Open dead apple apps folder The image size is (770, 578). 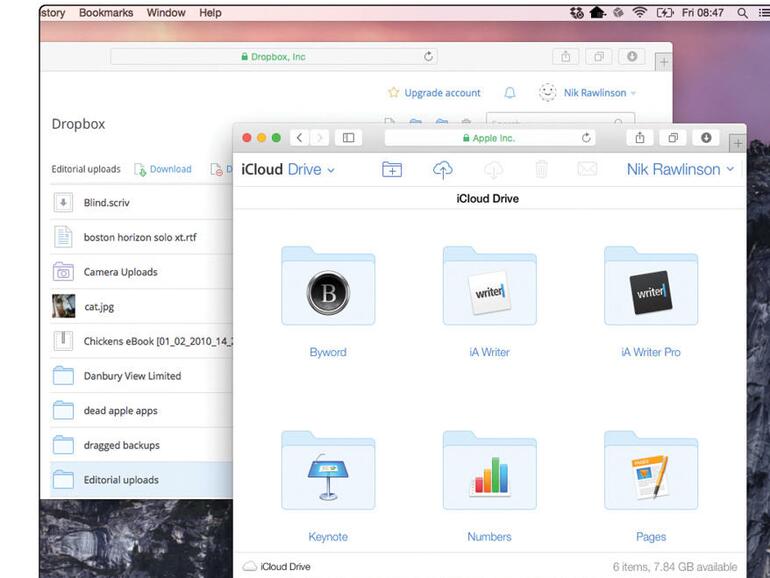[x=142, y=411]
